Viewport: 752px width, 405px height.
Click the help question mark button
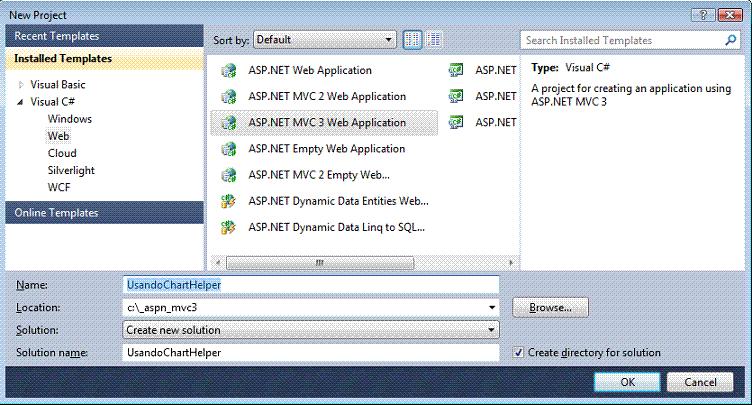pos(703,15)
